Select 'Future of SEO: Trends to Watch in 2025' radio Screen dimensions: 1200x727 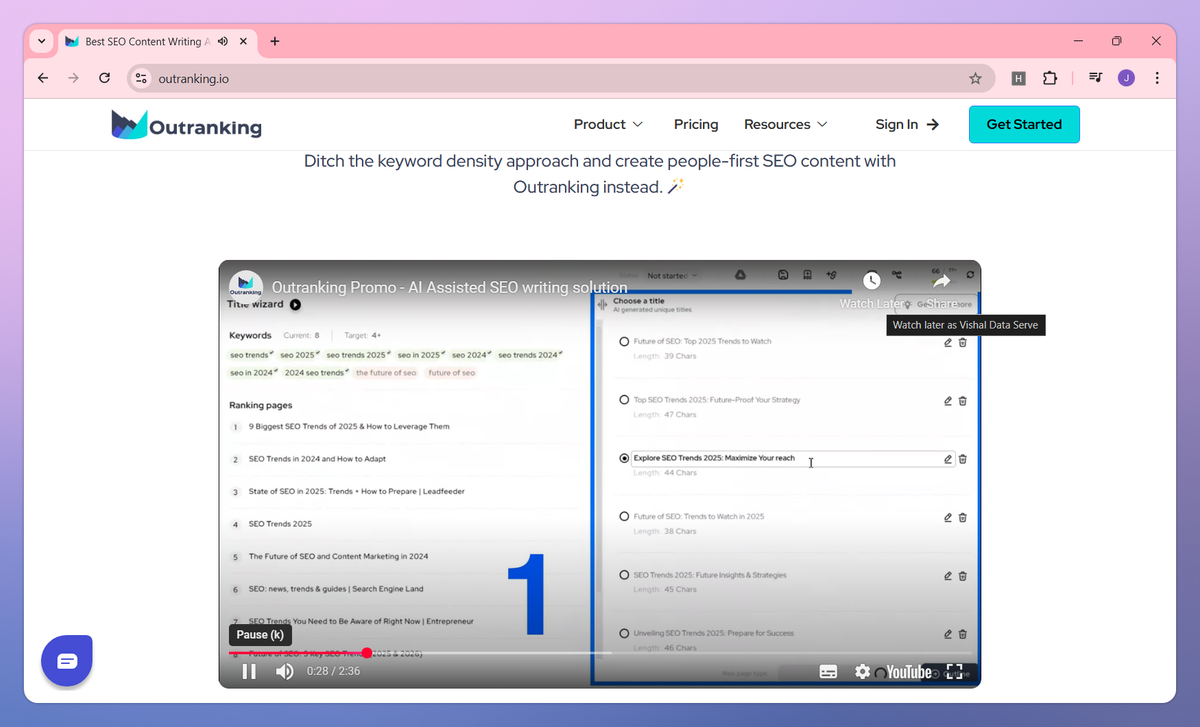coord(625,517)
